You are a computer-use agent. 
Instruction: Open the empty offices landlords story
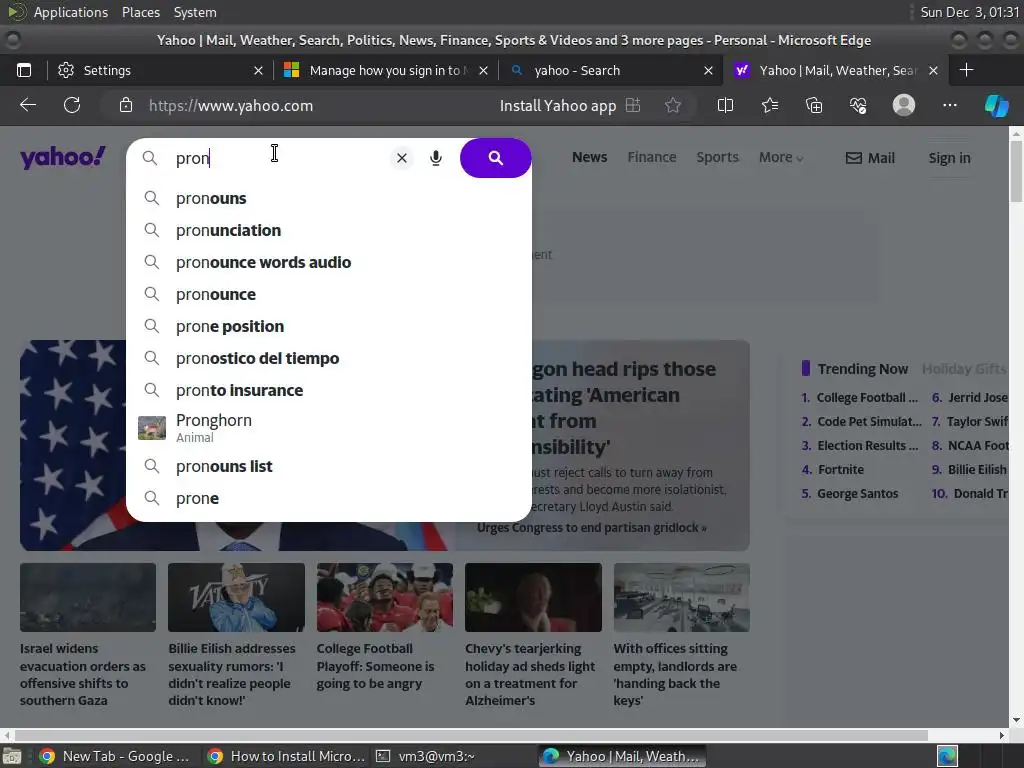pos(681,598)
